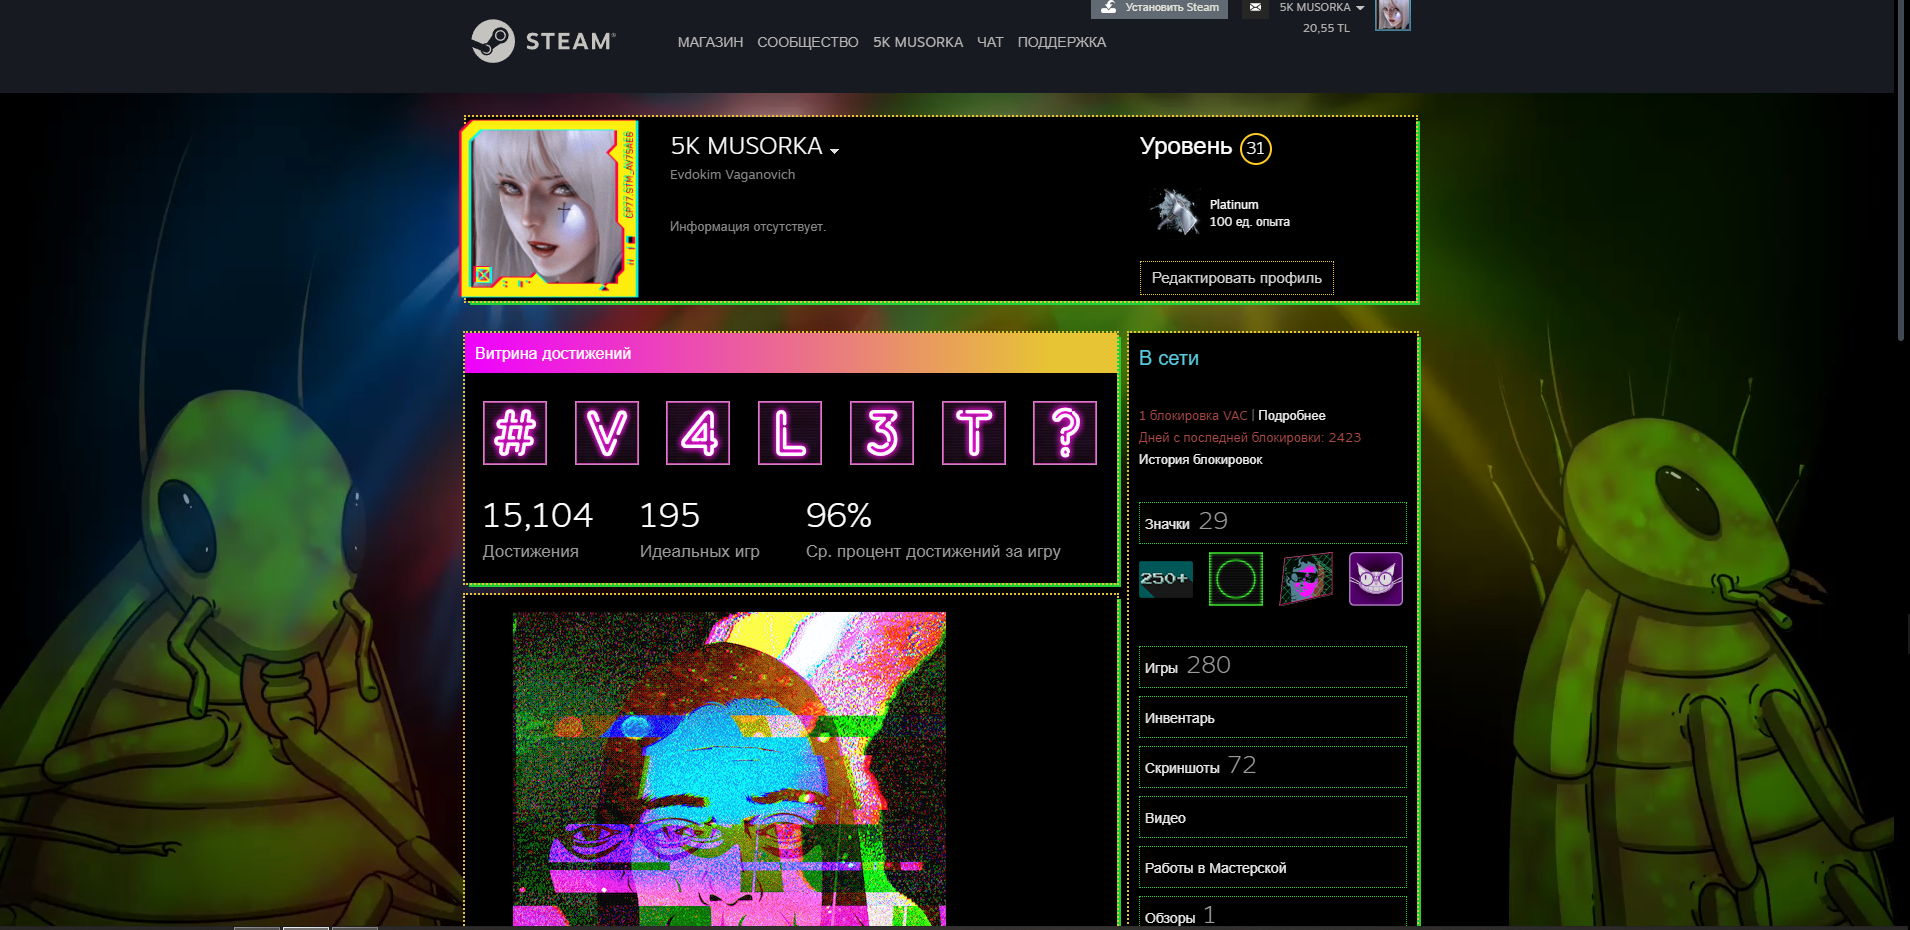This screenshot has height=930, width=1910.
Task: Click the 96% average achievement stat
Action: 933,530
